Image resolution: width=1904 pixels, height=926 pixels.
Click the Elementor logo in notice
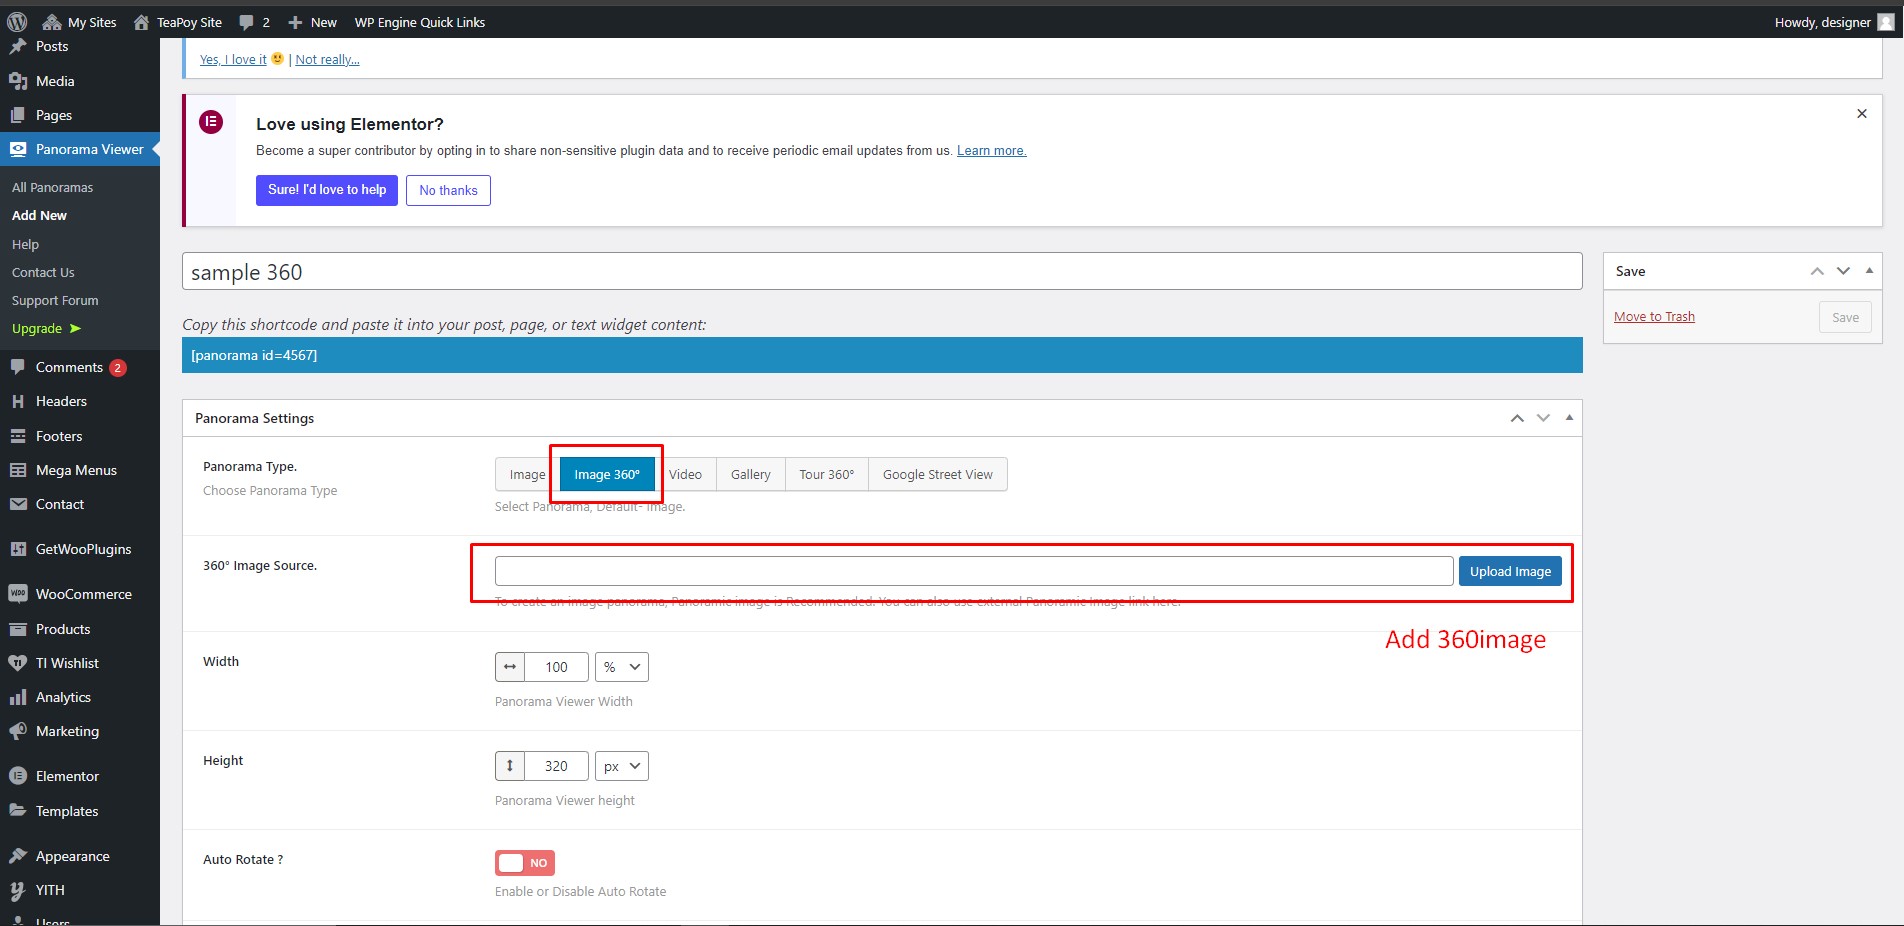click(x=211, y=122)
